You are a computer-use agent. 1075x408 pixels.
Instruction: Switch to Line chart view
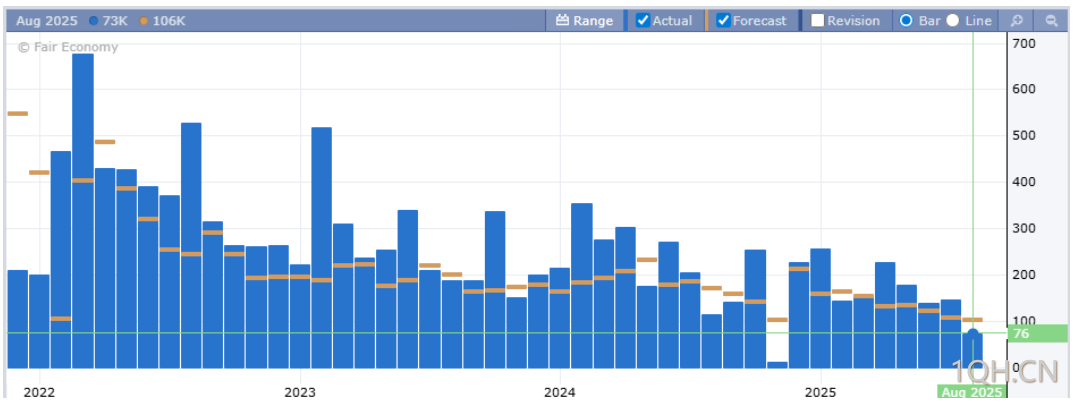pyautogui.click(x=953, y=20)
